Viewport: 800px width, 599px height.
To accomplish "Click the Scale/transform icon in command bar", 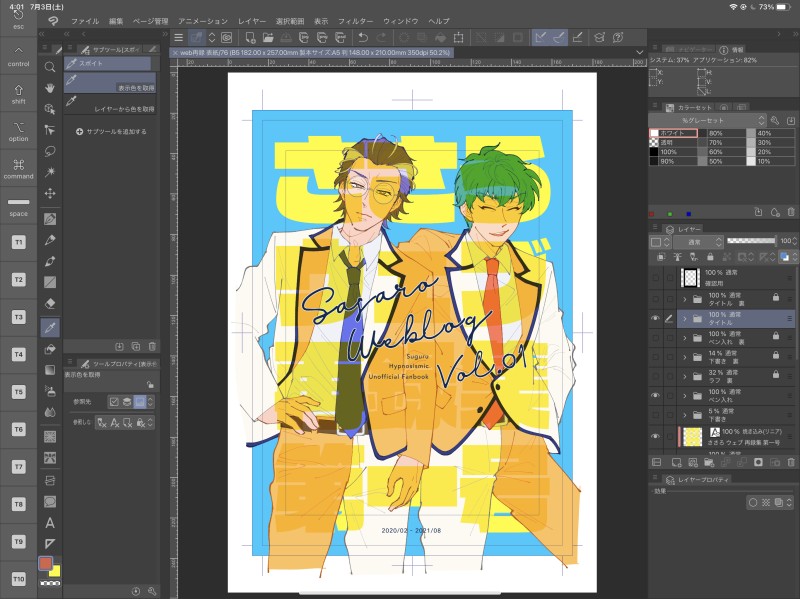I will [459, 37].
